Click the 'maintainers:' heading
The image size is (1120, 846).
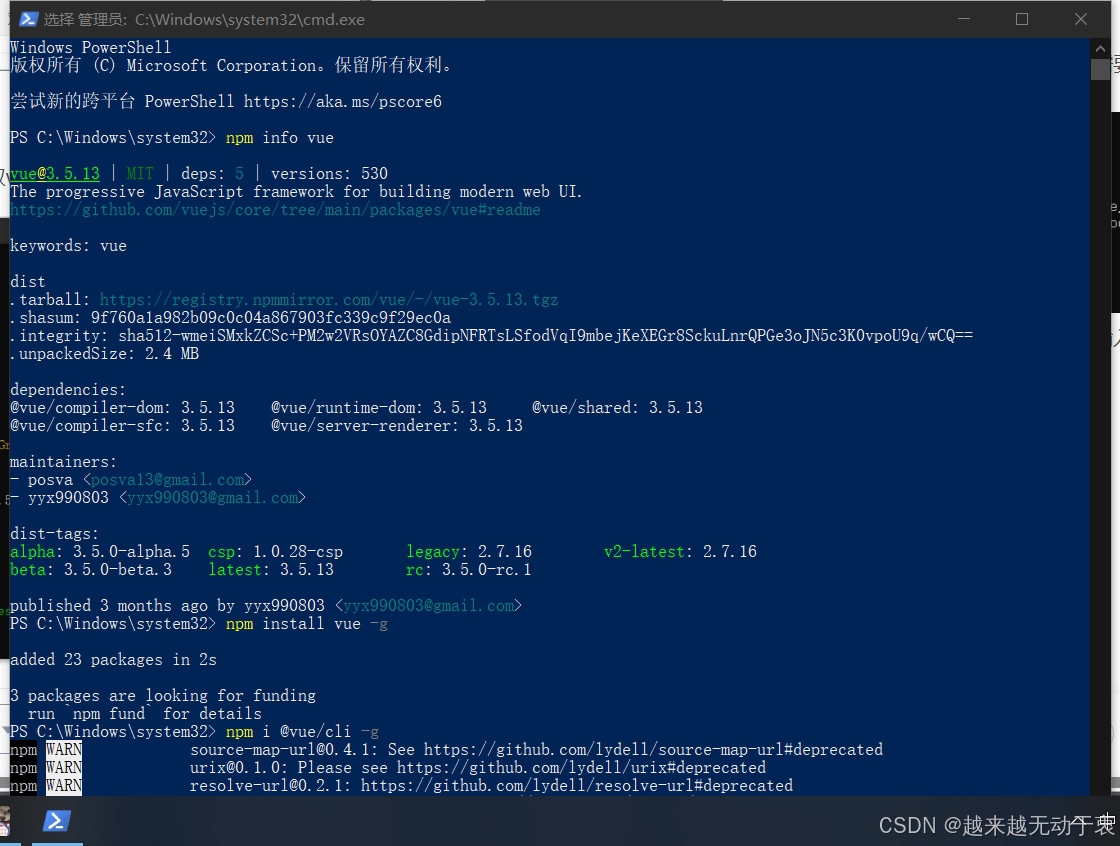point(63,462)
